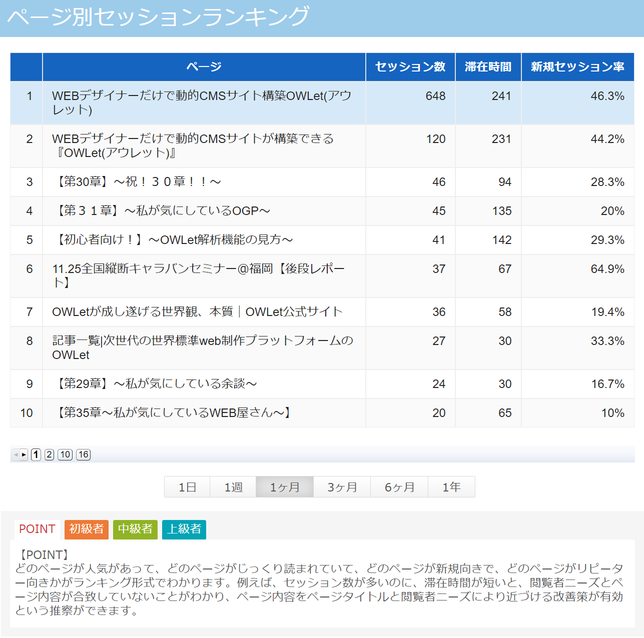Click session count 648

(x=435, y=96)
